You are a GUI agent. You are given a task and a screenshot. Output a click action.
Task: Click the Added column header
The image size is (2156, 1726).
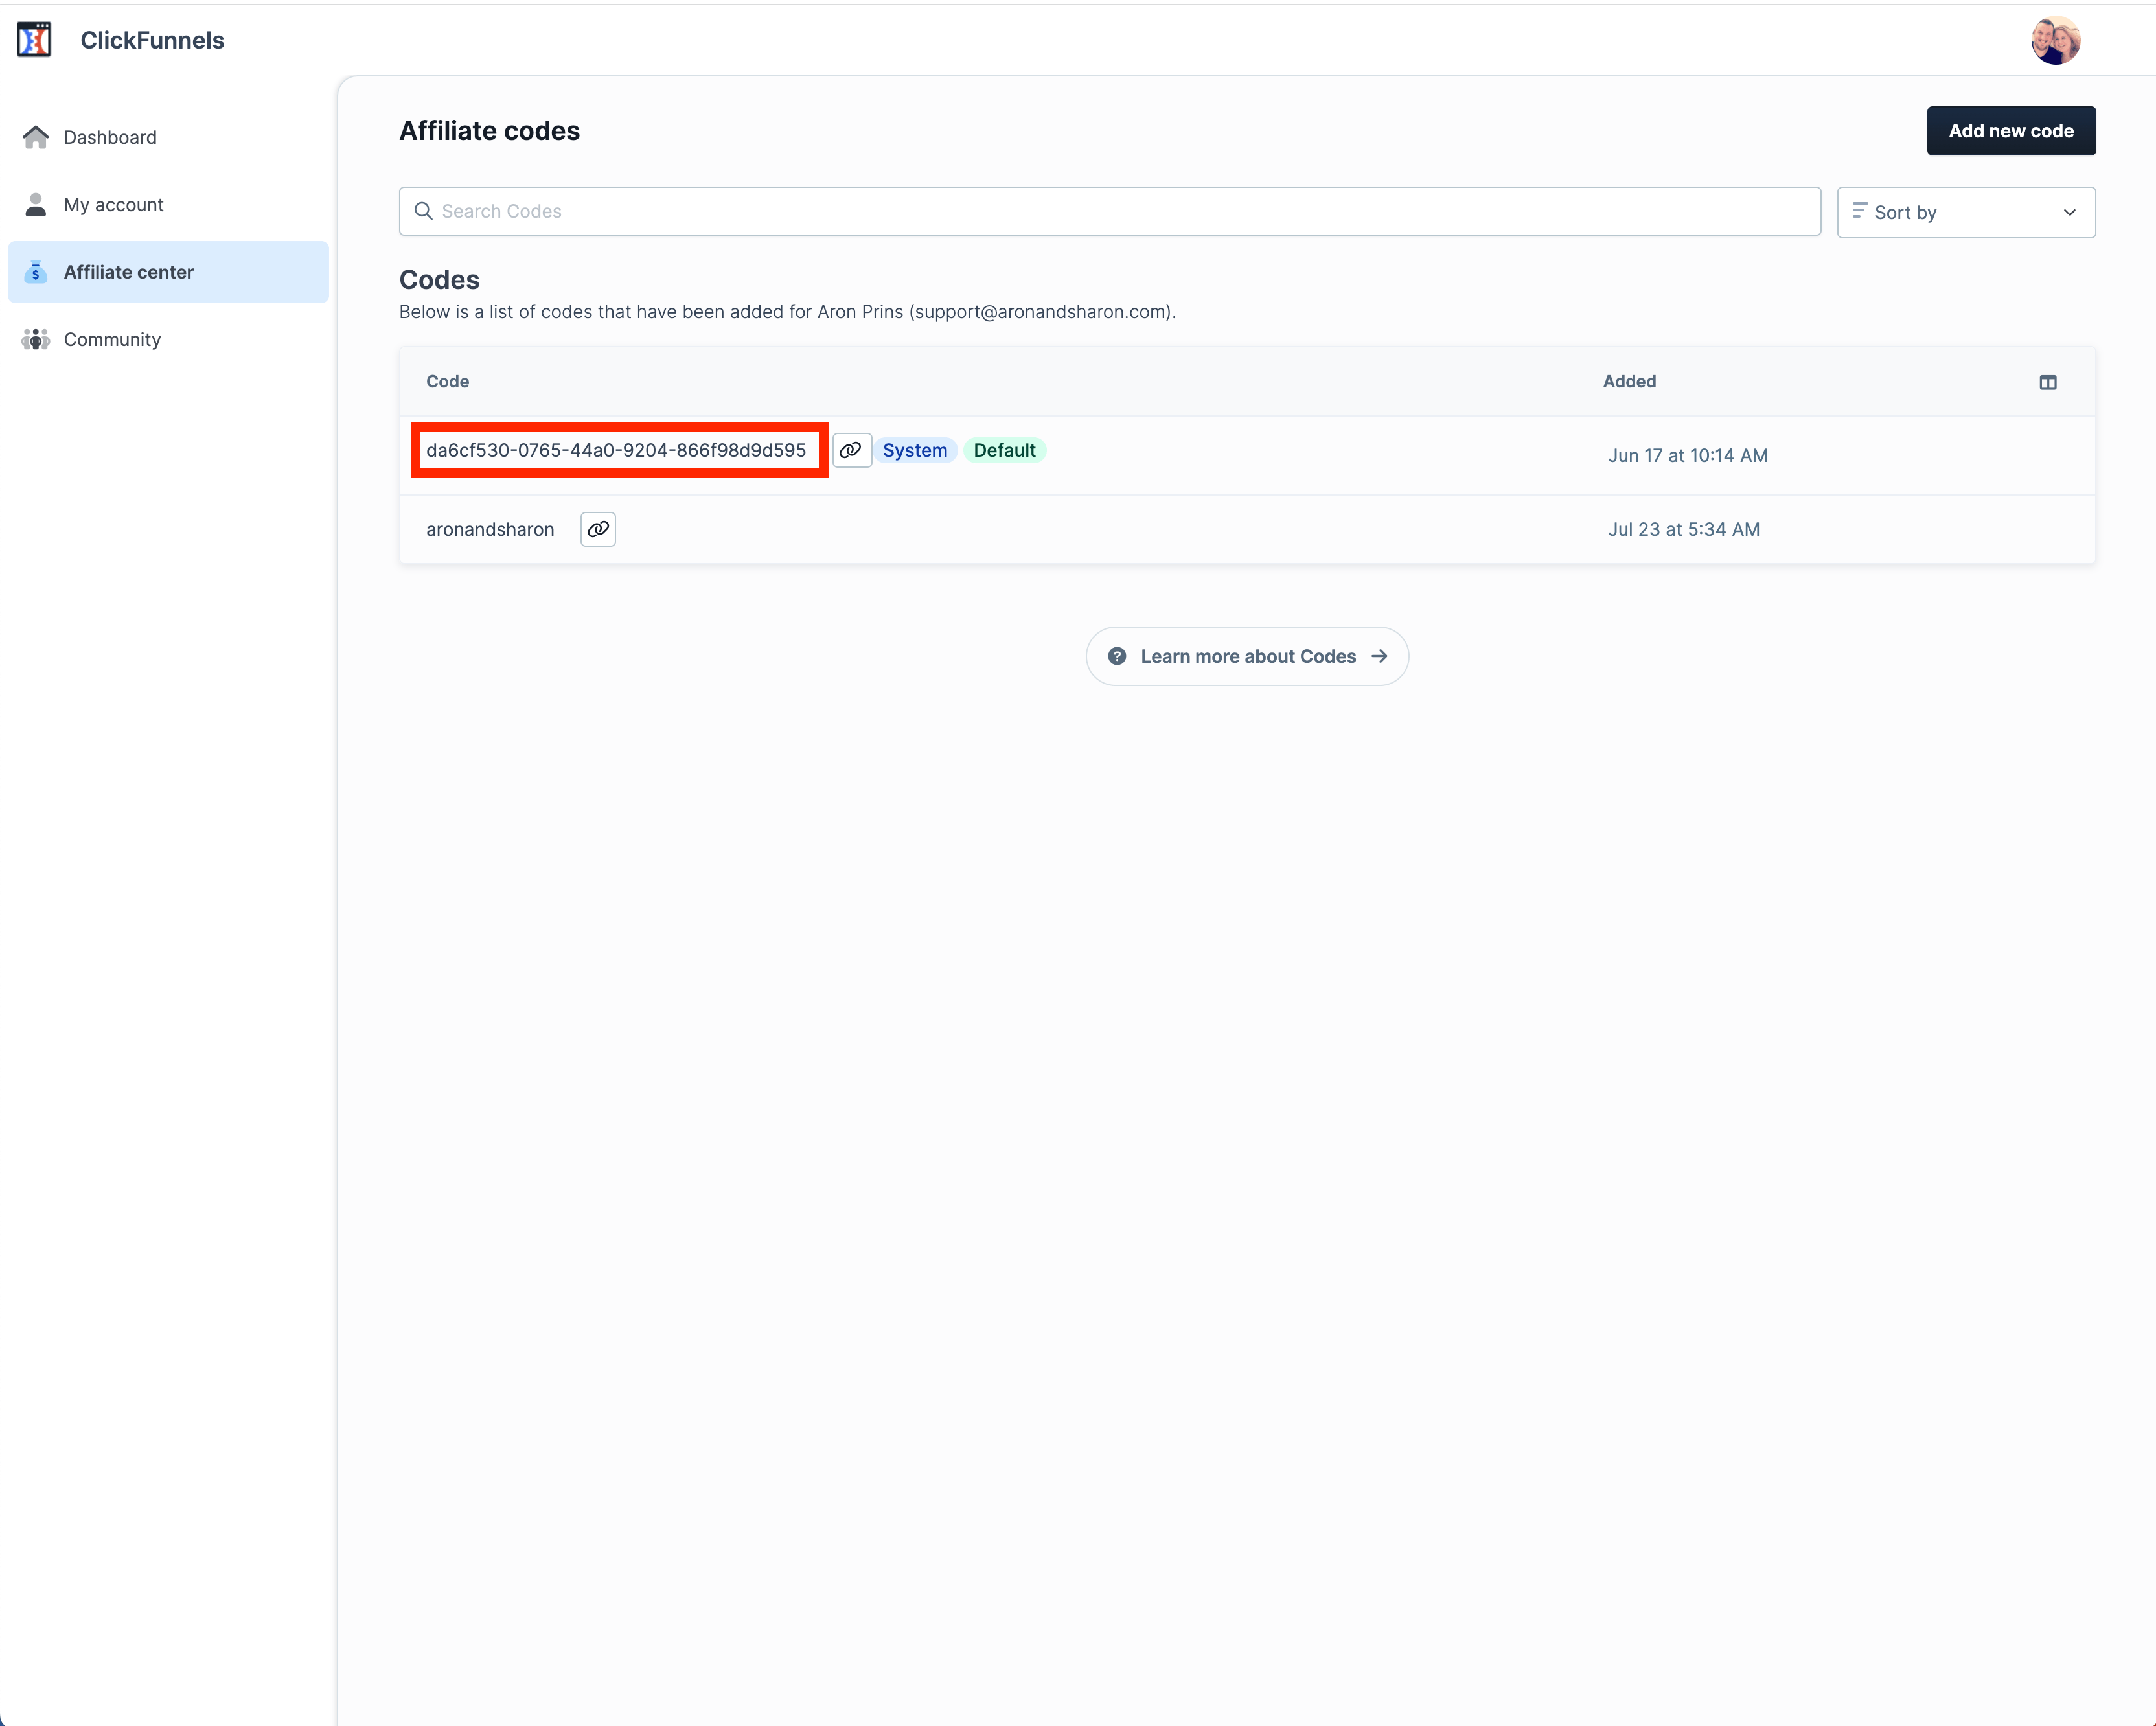pyautogui.click(x=1629, y=381)
